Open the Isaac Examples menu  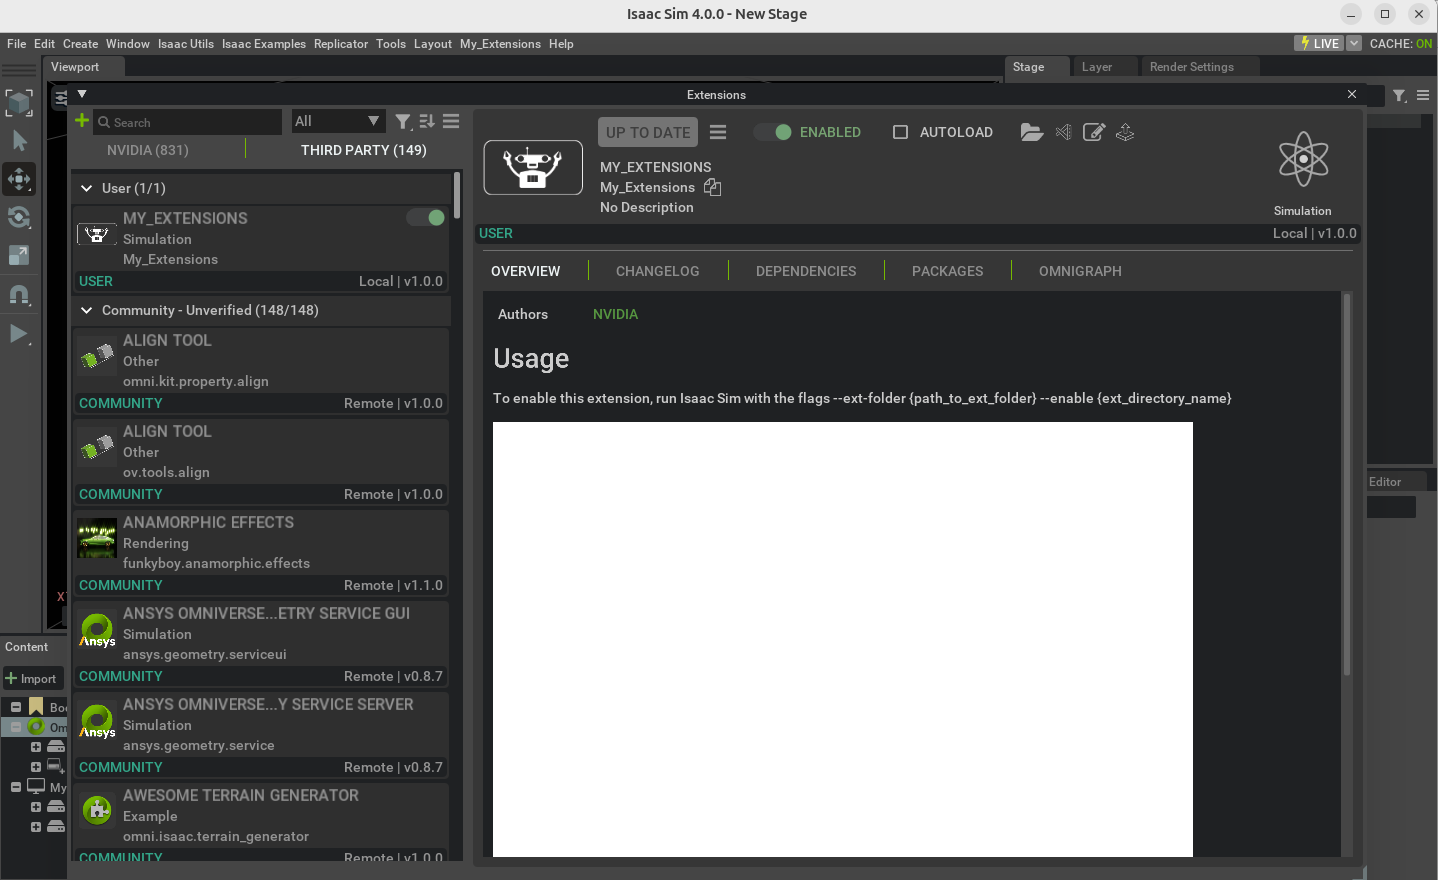pyautogui.click(x=264, y=44)
